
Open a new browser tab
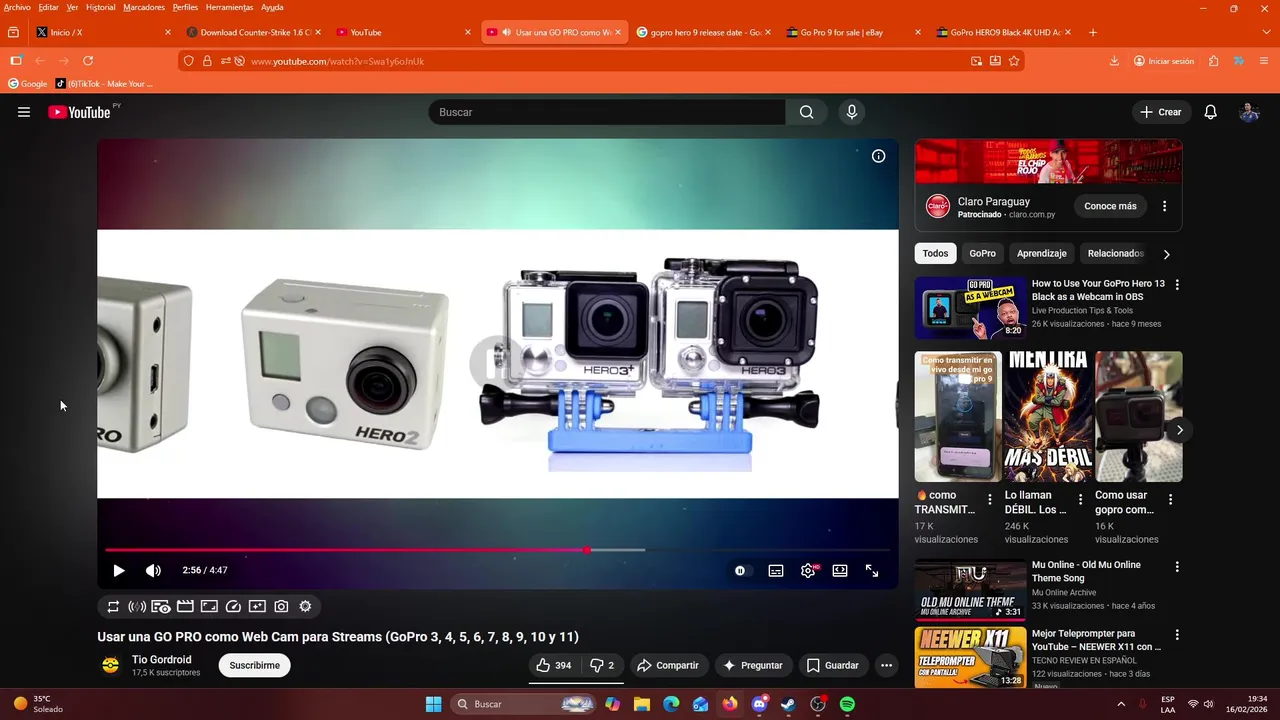(x=1092, y=32)
